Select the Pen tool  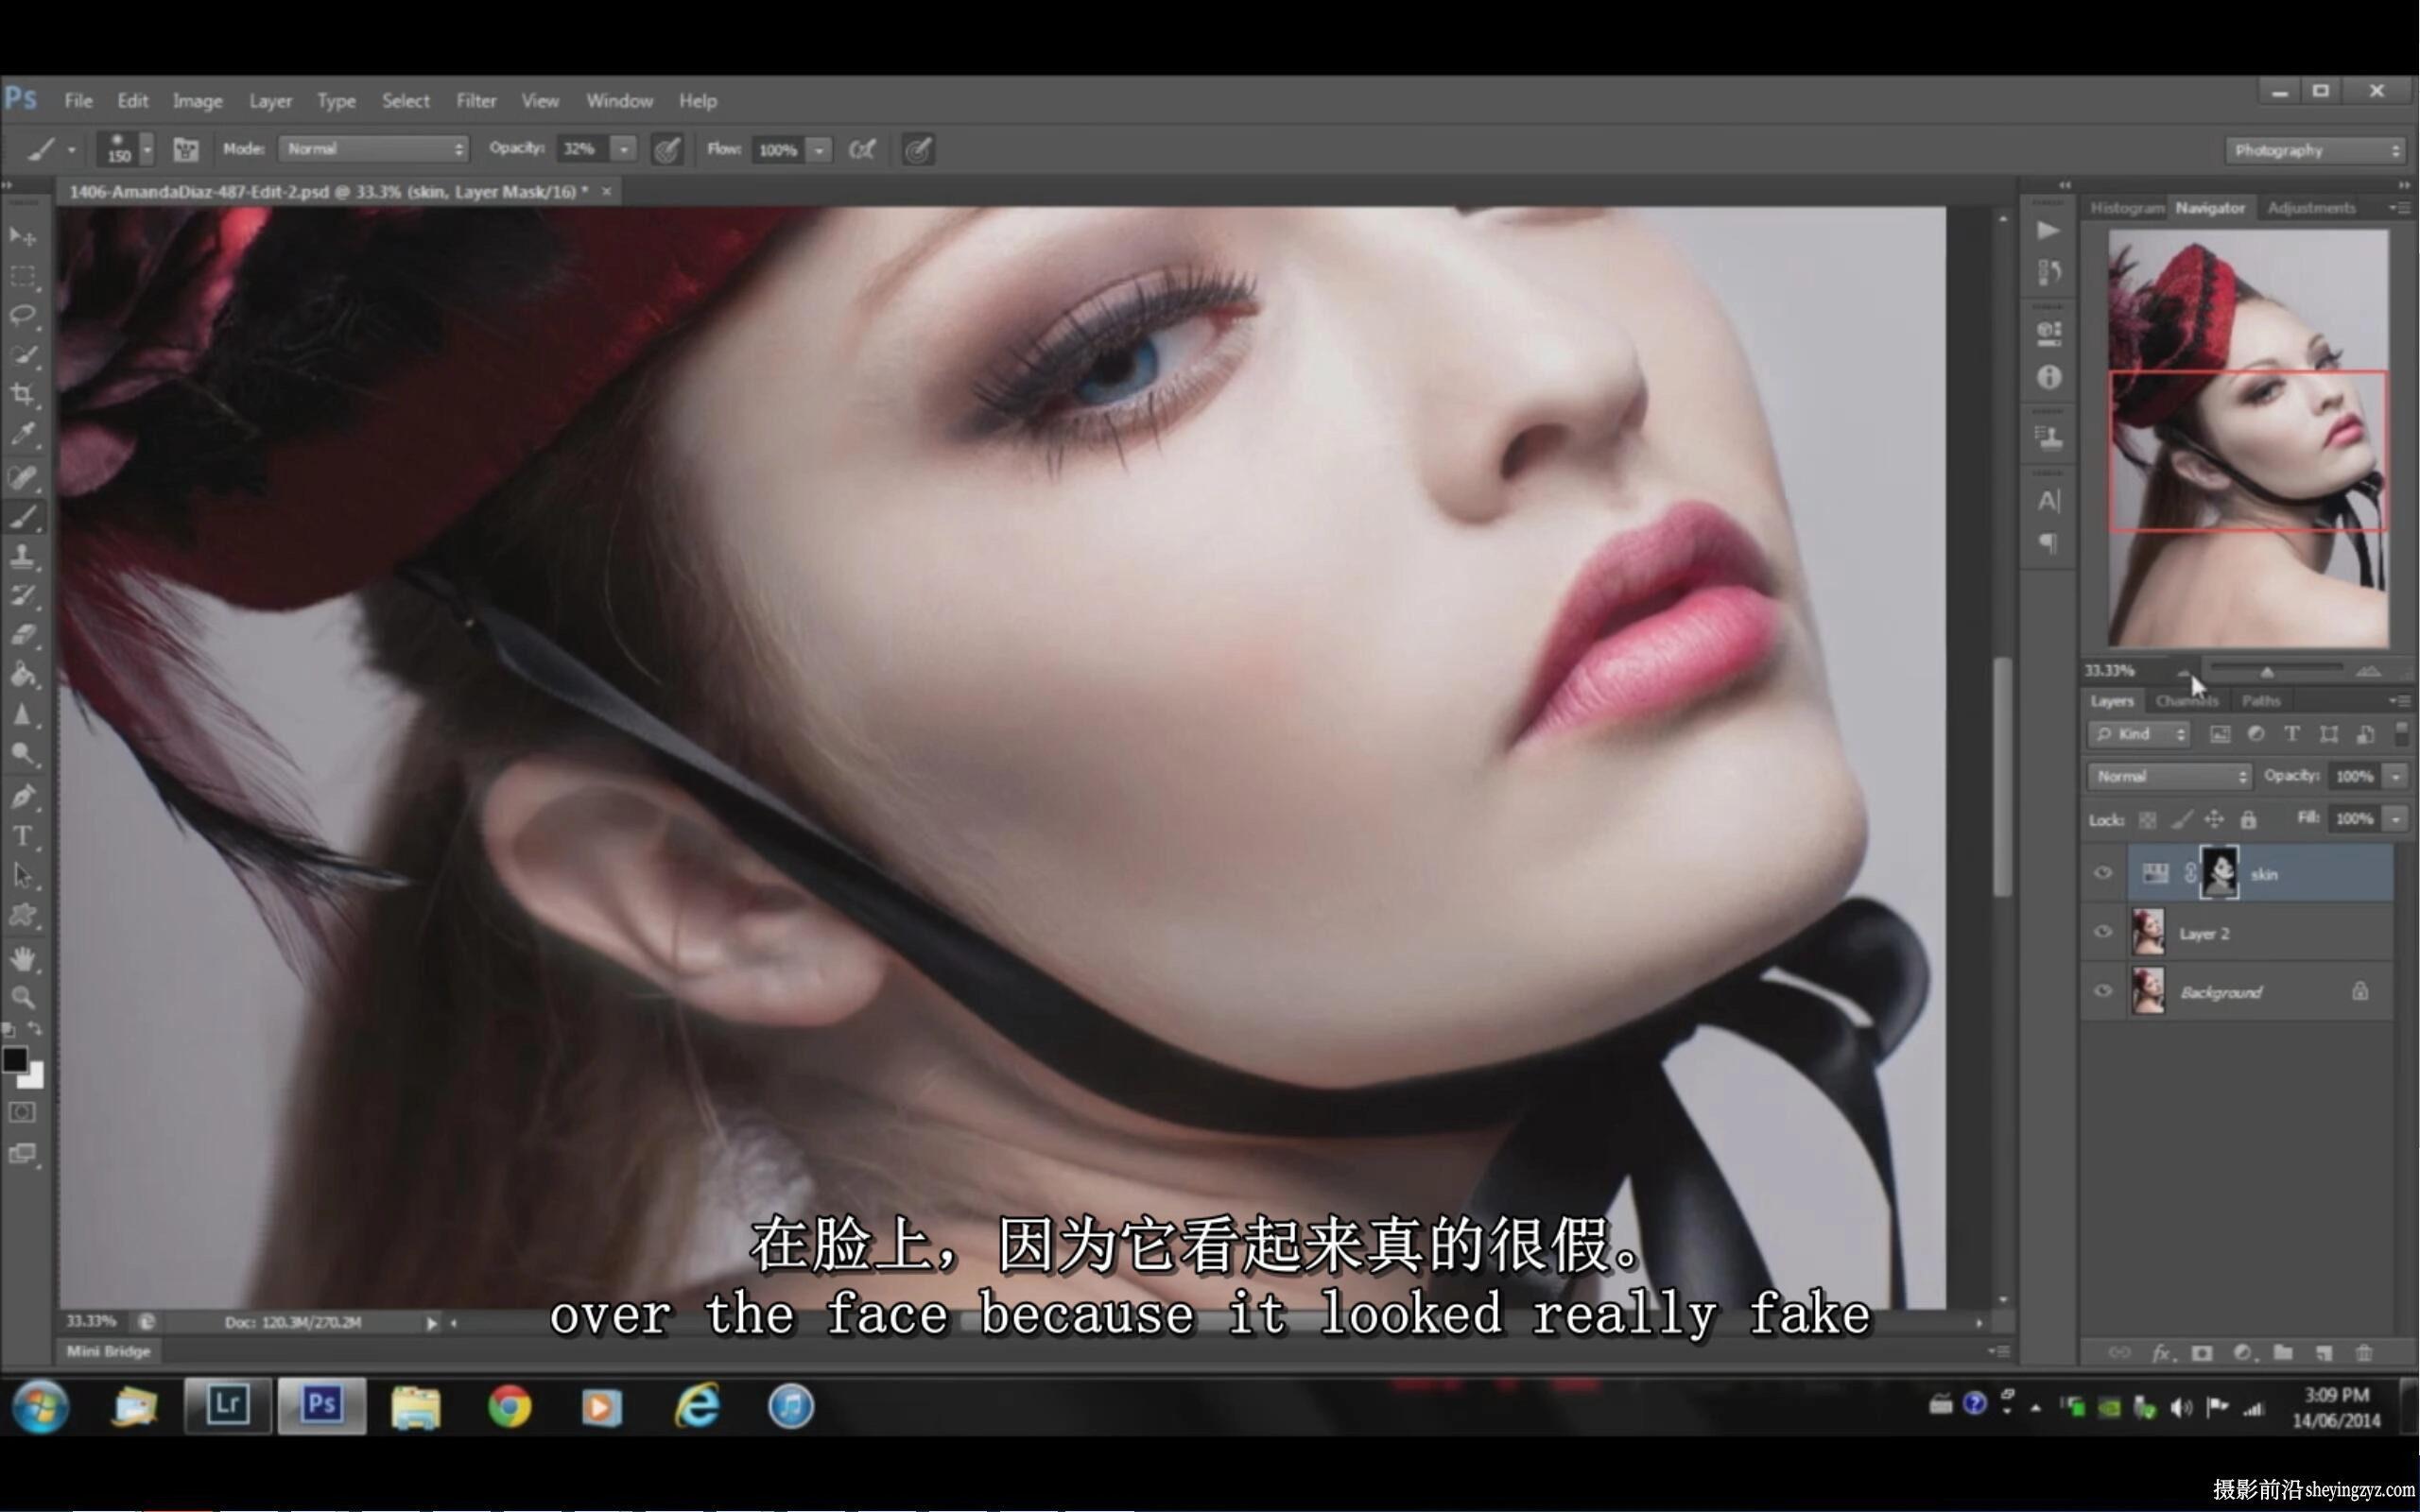tap(22, 797)
